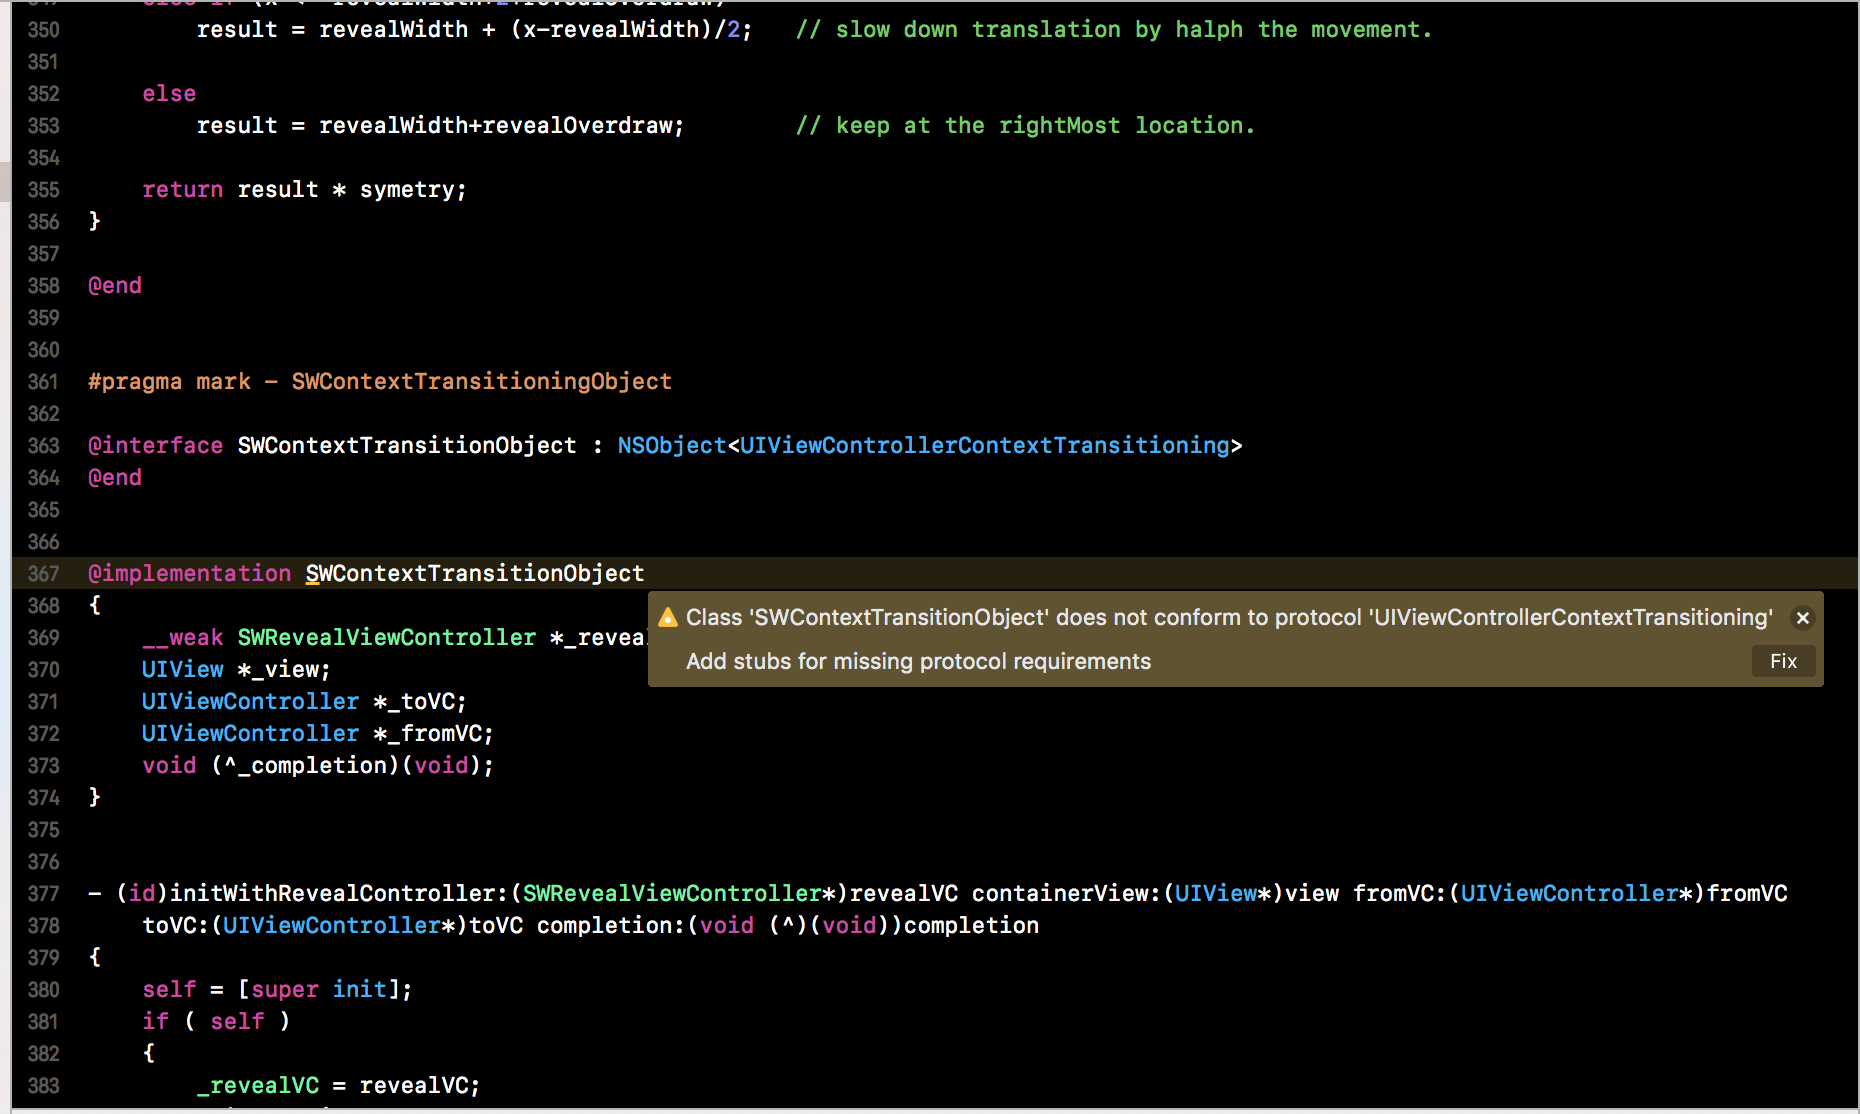Click '__weak' keyword on line 369
The image size is (1860, 1114).
tap(183, 637)
